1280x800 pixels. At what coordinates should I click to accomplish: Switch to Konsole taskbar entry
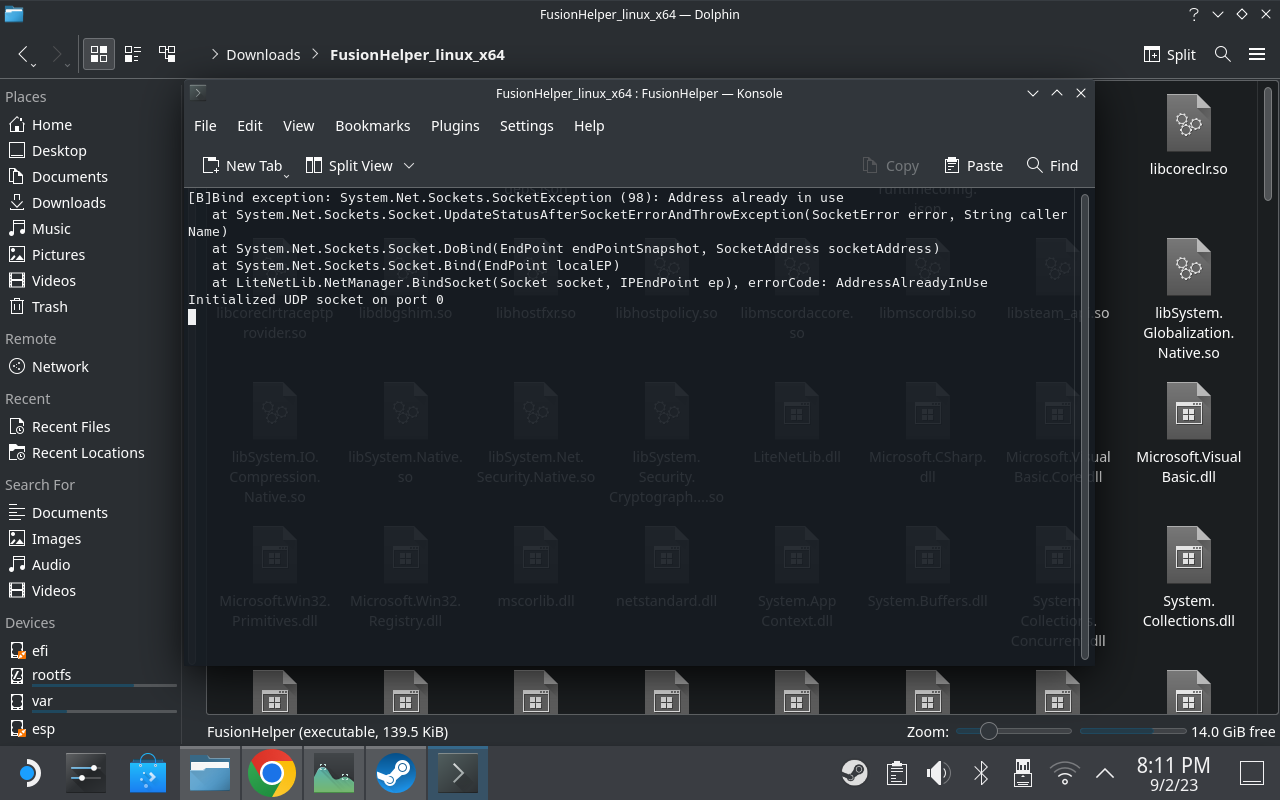click(457, 773)
